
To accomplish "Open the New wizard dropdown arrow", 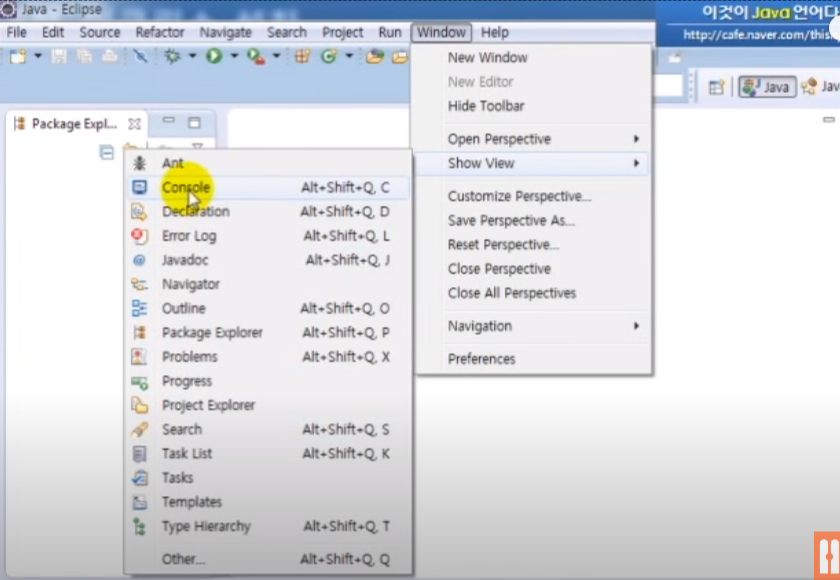I will (38, 56).
